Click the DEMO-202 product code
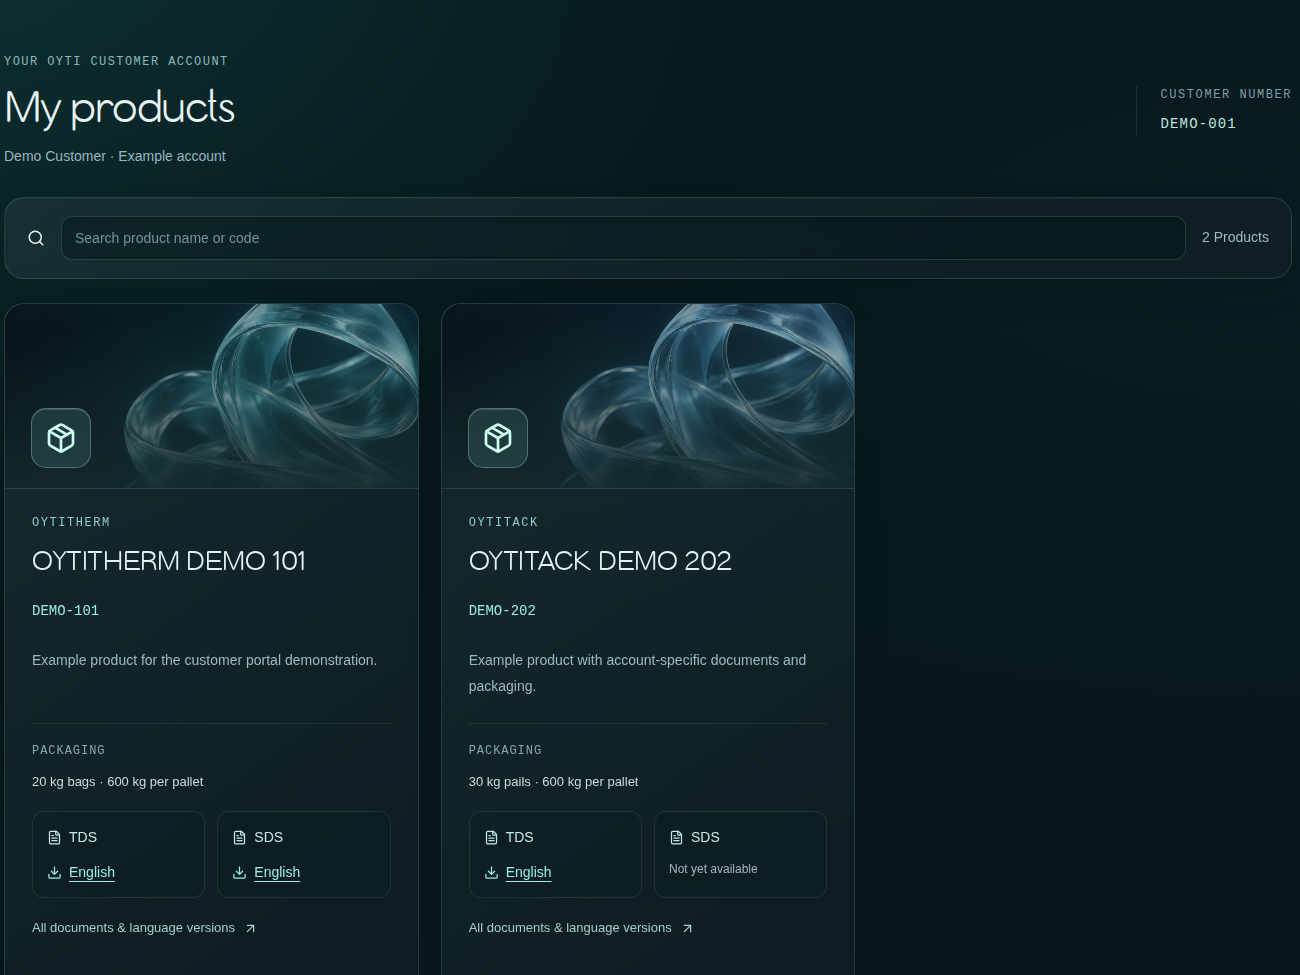This screenshot has width=1300, height=975. tap(502, 610)
